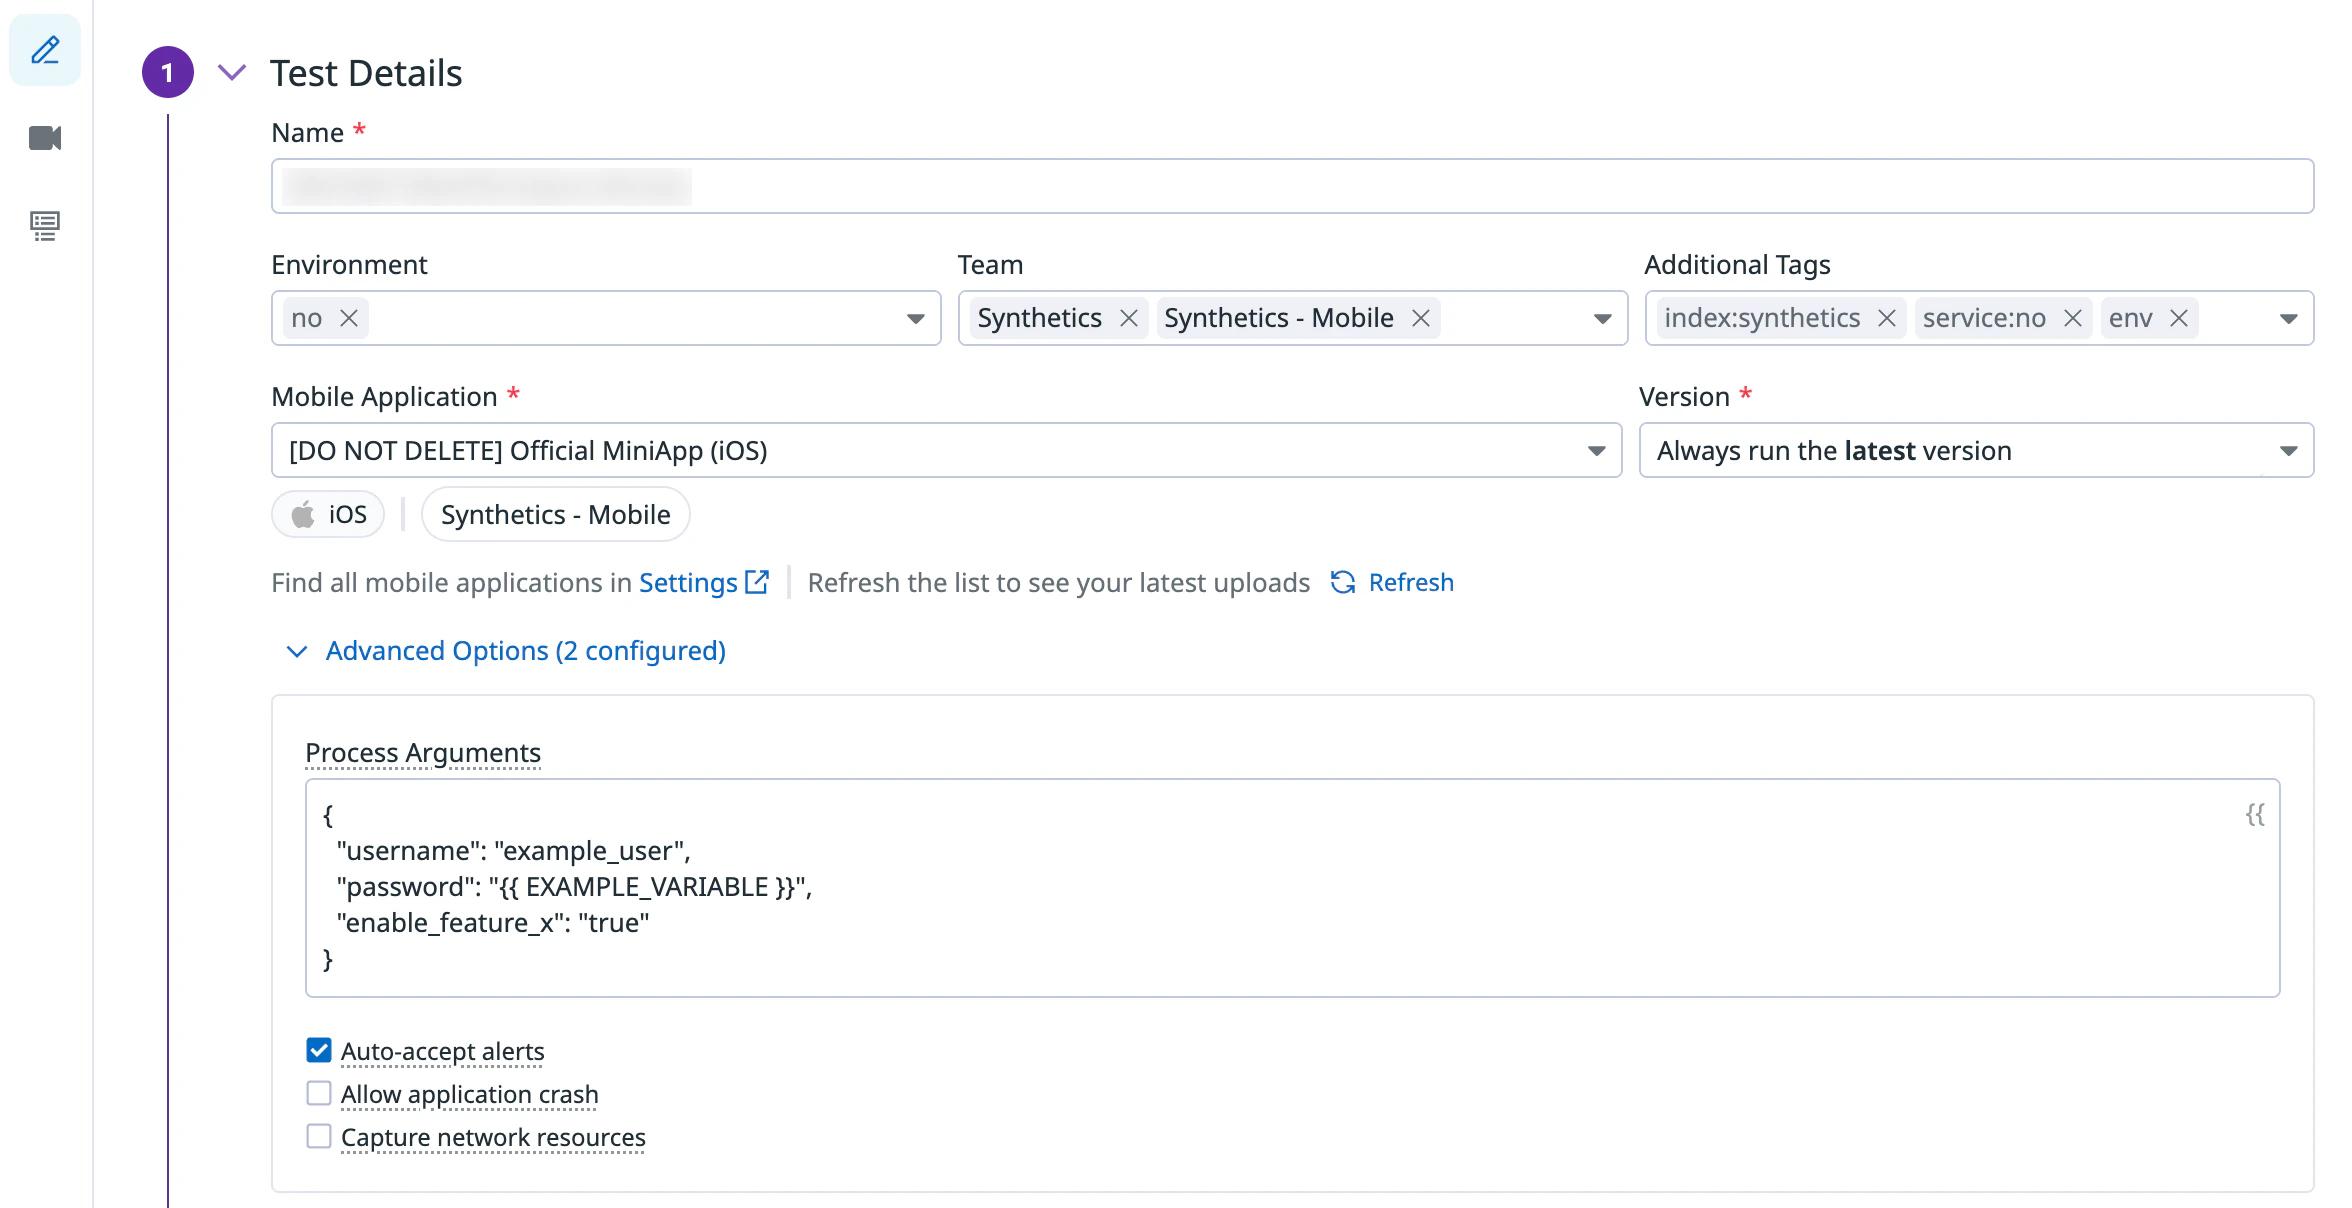The height and width of the screenshot is (1208, 2352).
Task: Enable Capture network resources
Action: coord(318,1136)
